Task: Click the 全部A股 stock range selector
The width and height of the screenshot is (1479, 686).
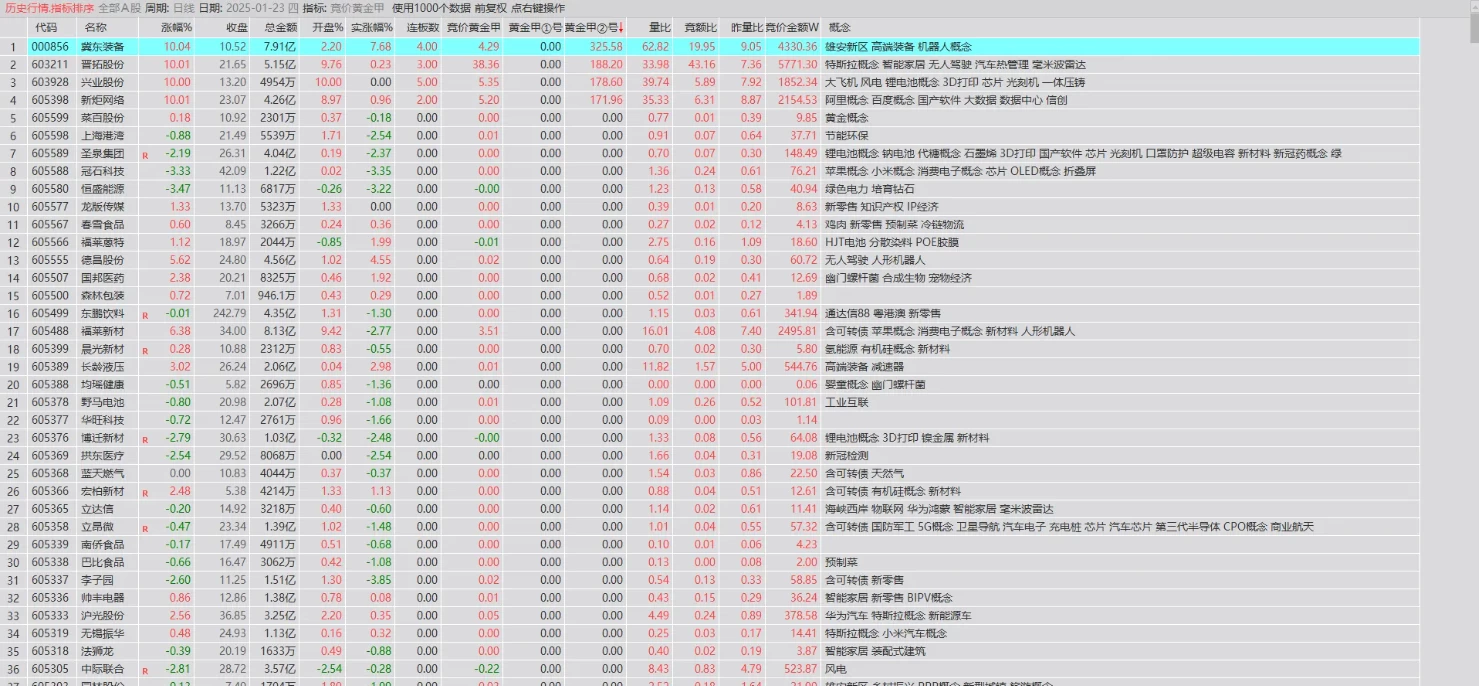Action: pyautogui.click(x=119, y=7)
